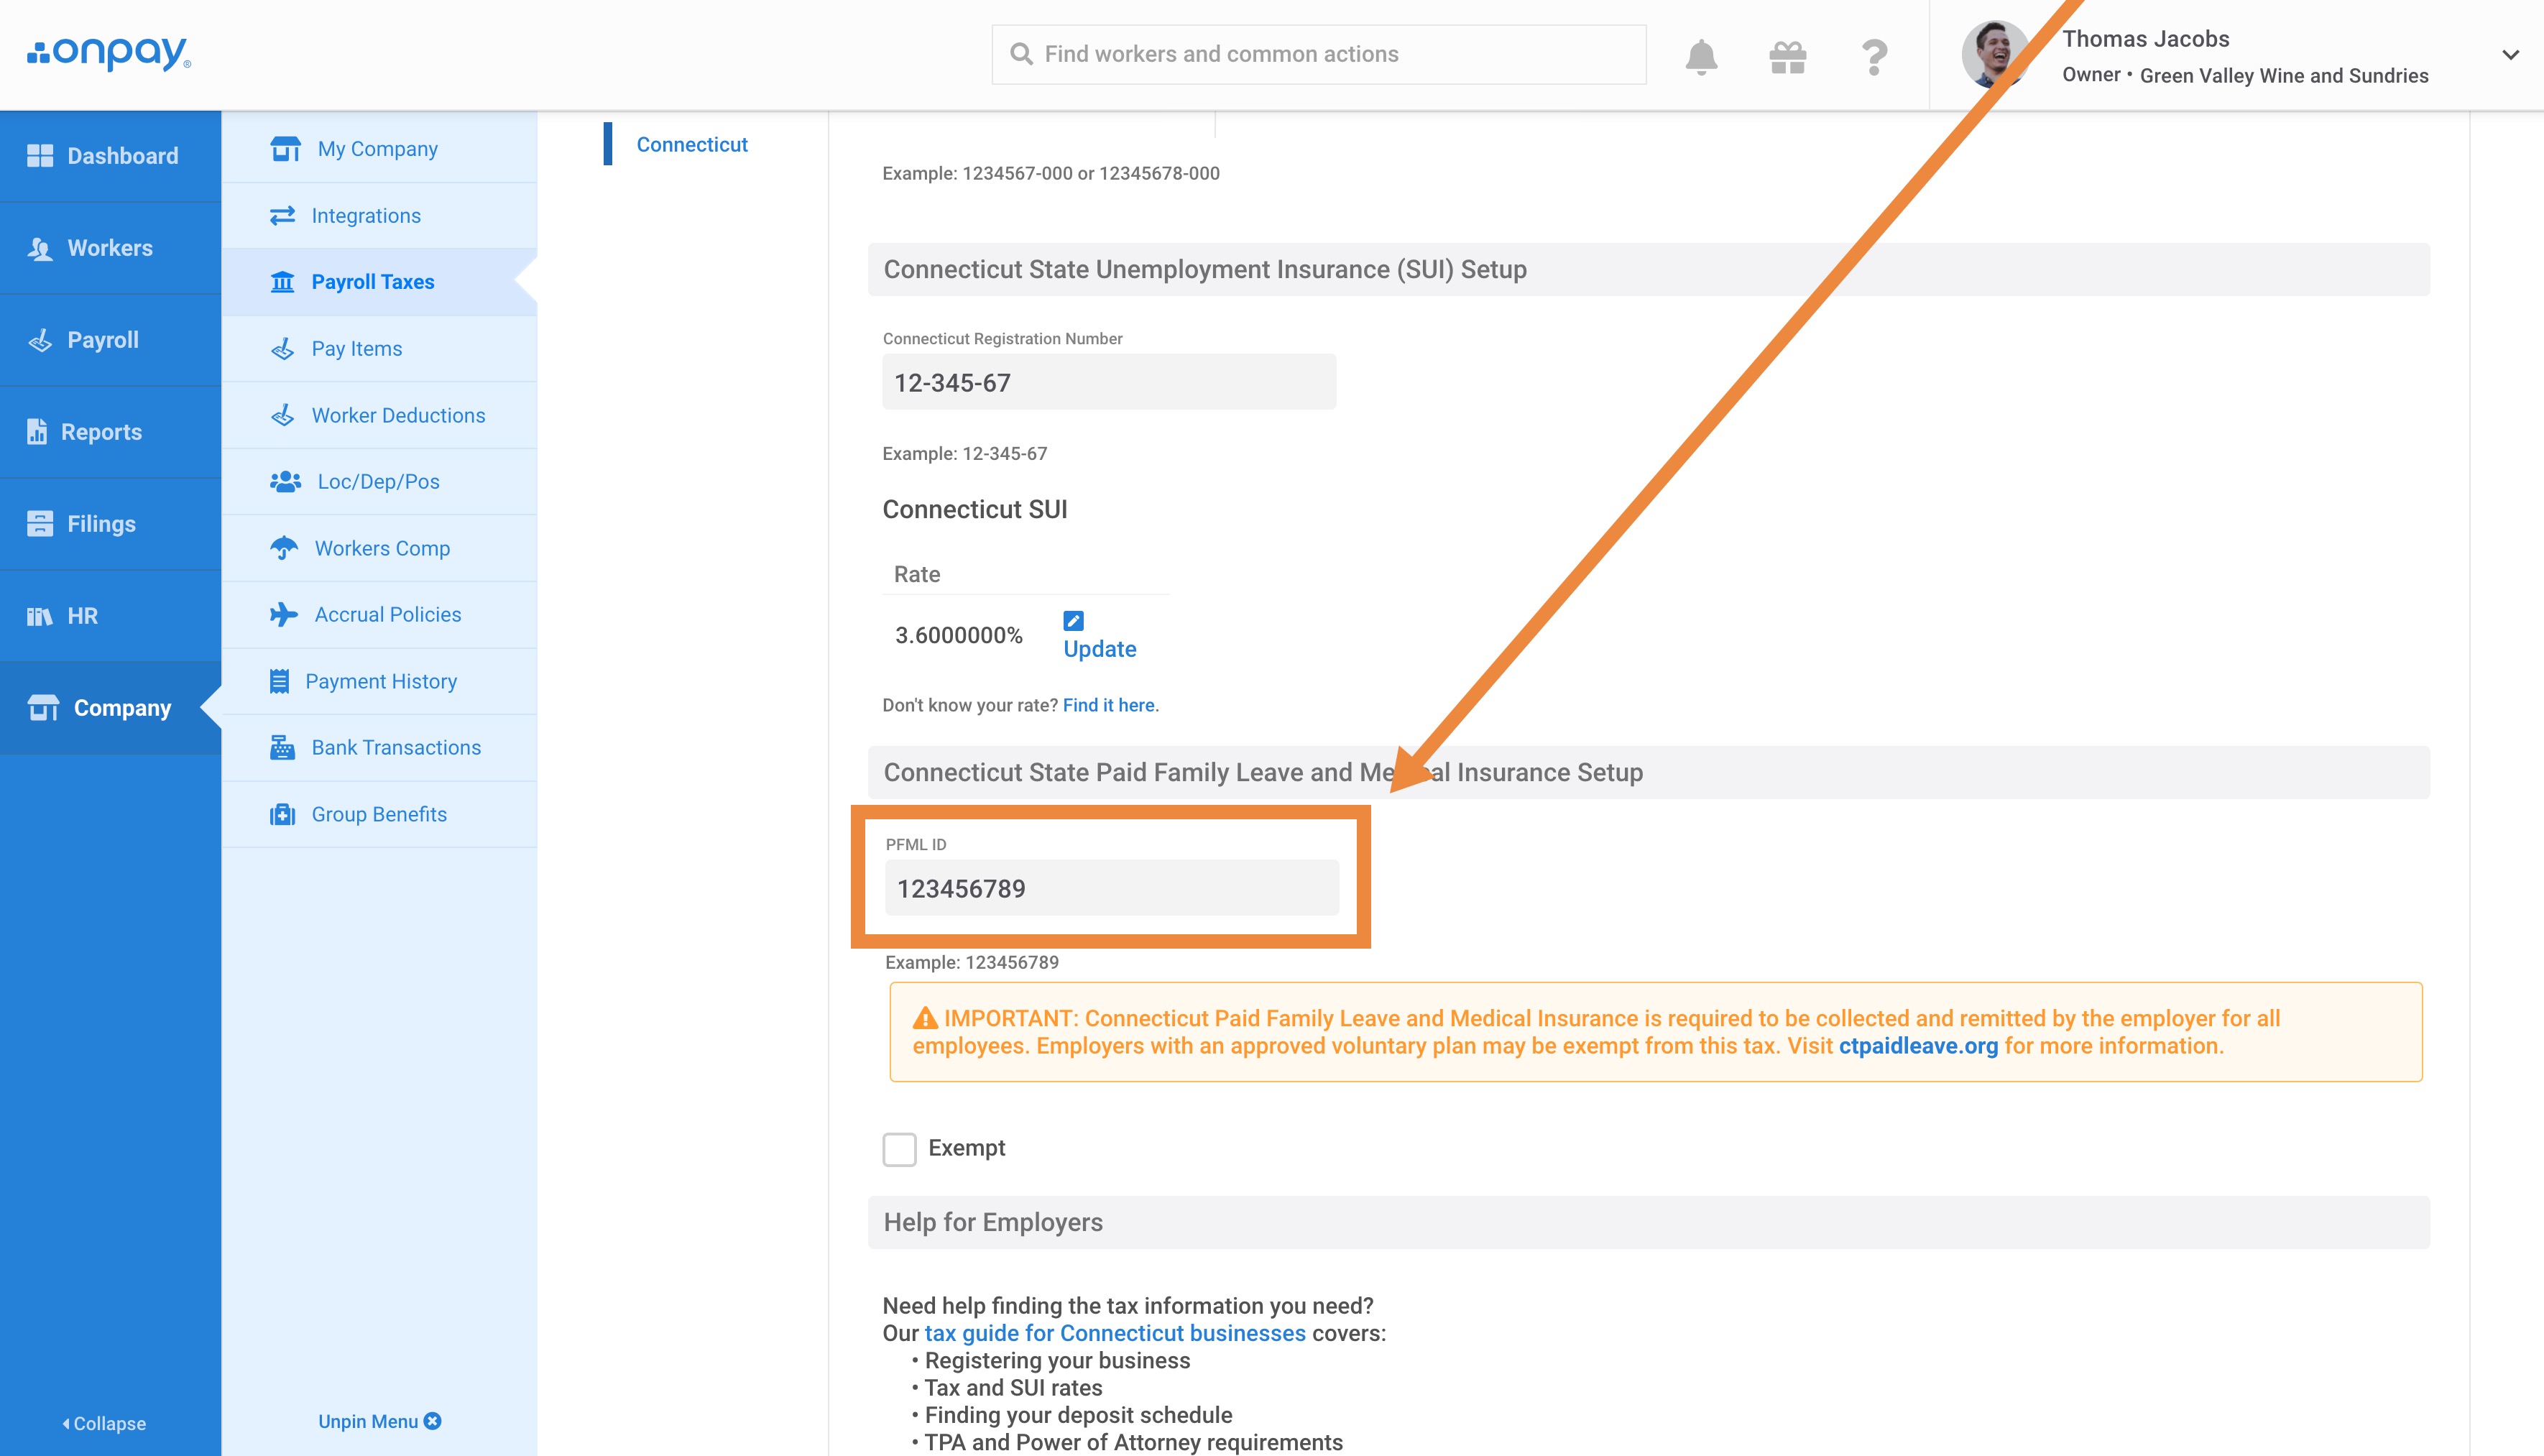This screenshot has height=1456, width=2544.
Task: Open Accrual Policies submenu item
Action: click(x=379, y=614)
